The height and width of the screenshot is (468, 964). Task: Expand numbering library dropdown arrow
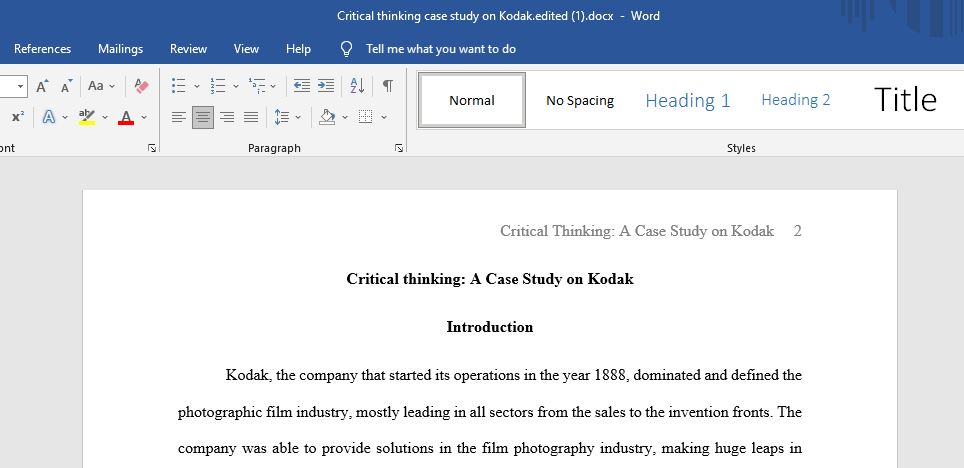235,86
